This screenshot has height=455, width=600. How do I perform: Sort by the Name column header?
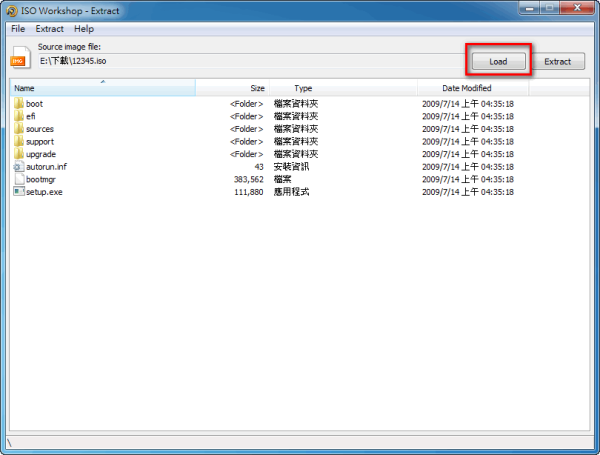click(x=103, y=88)
